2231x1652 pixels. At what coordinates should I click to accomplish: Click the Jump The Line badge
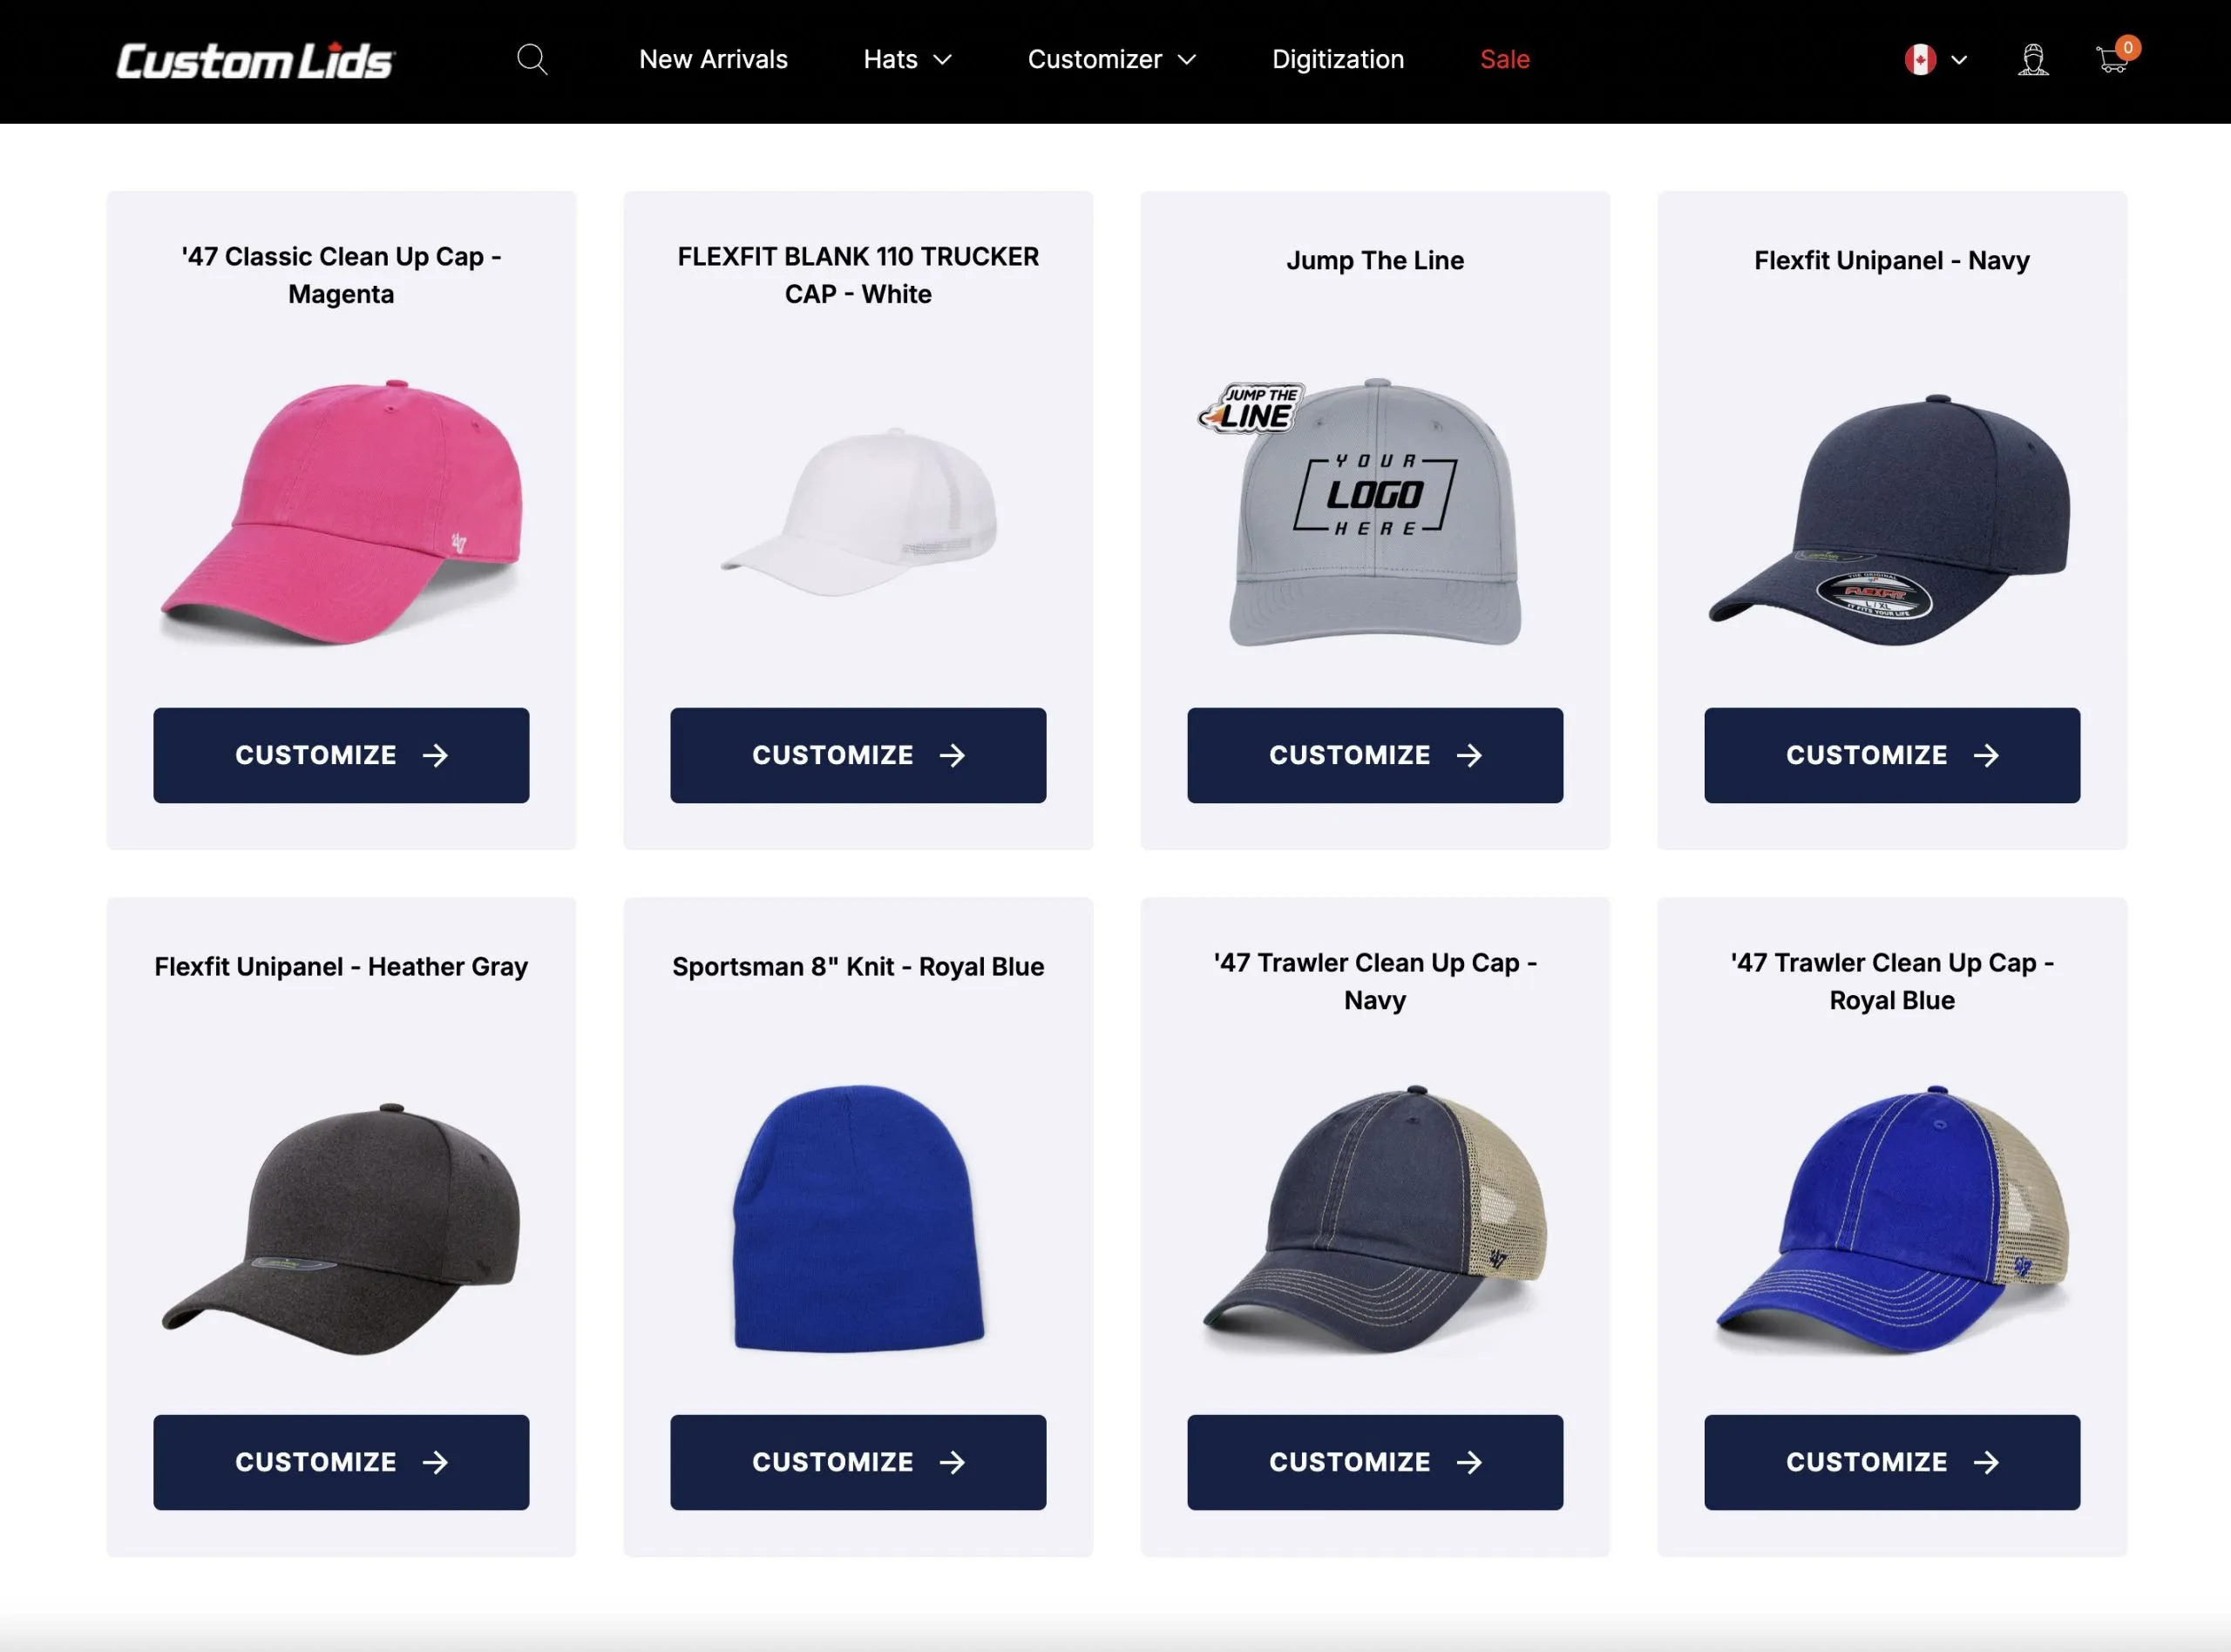pyautogui.click(x=1251, y=408)
